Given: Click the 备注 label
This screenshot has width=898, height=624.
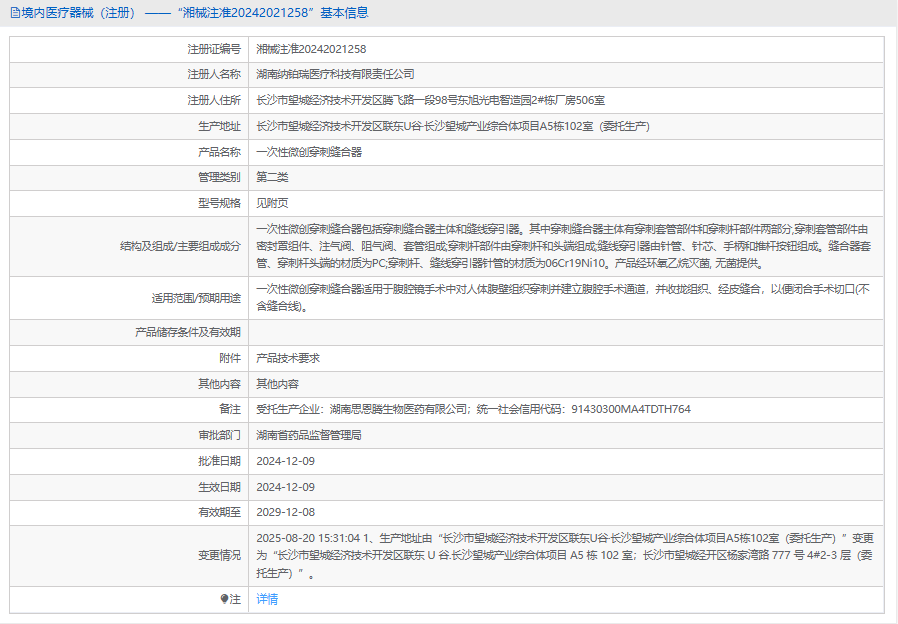Looking at the screenshot, I should click(x=230, y=409).
